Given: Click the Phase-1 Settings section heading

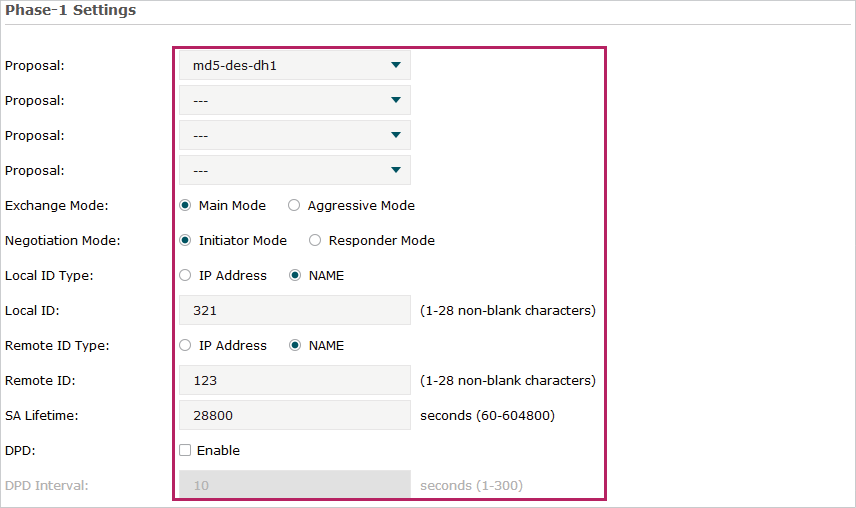Looking at the screenshot, I should 71,11.
